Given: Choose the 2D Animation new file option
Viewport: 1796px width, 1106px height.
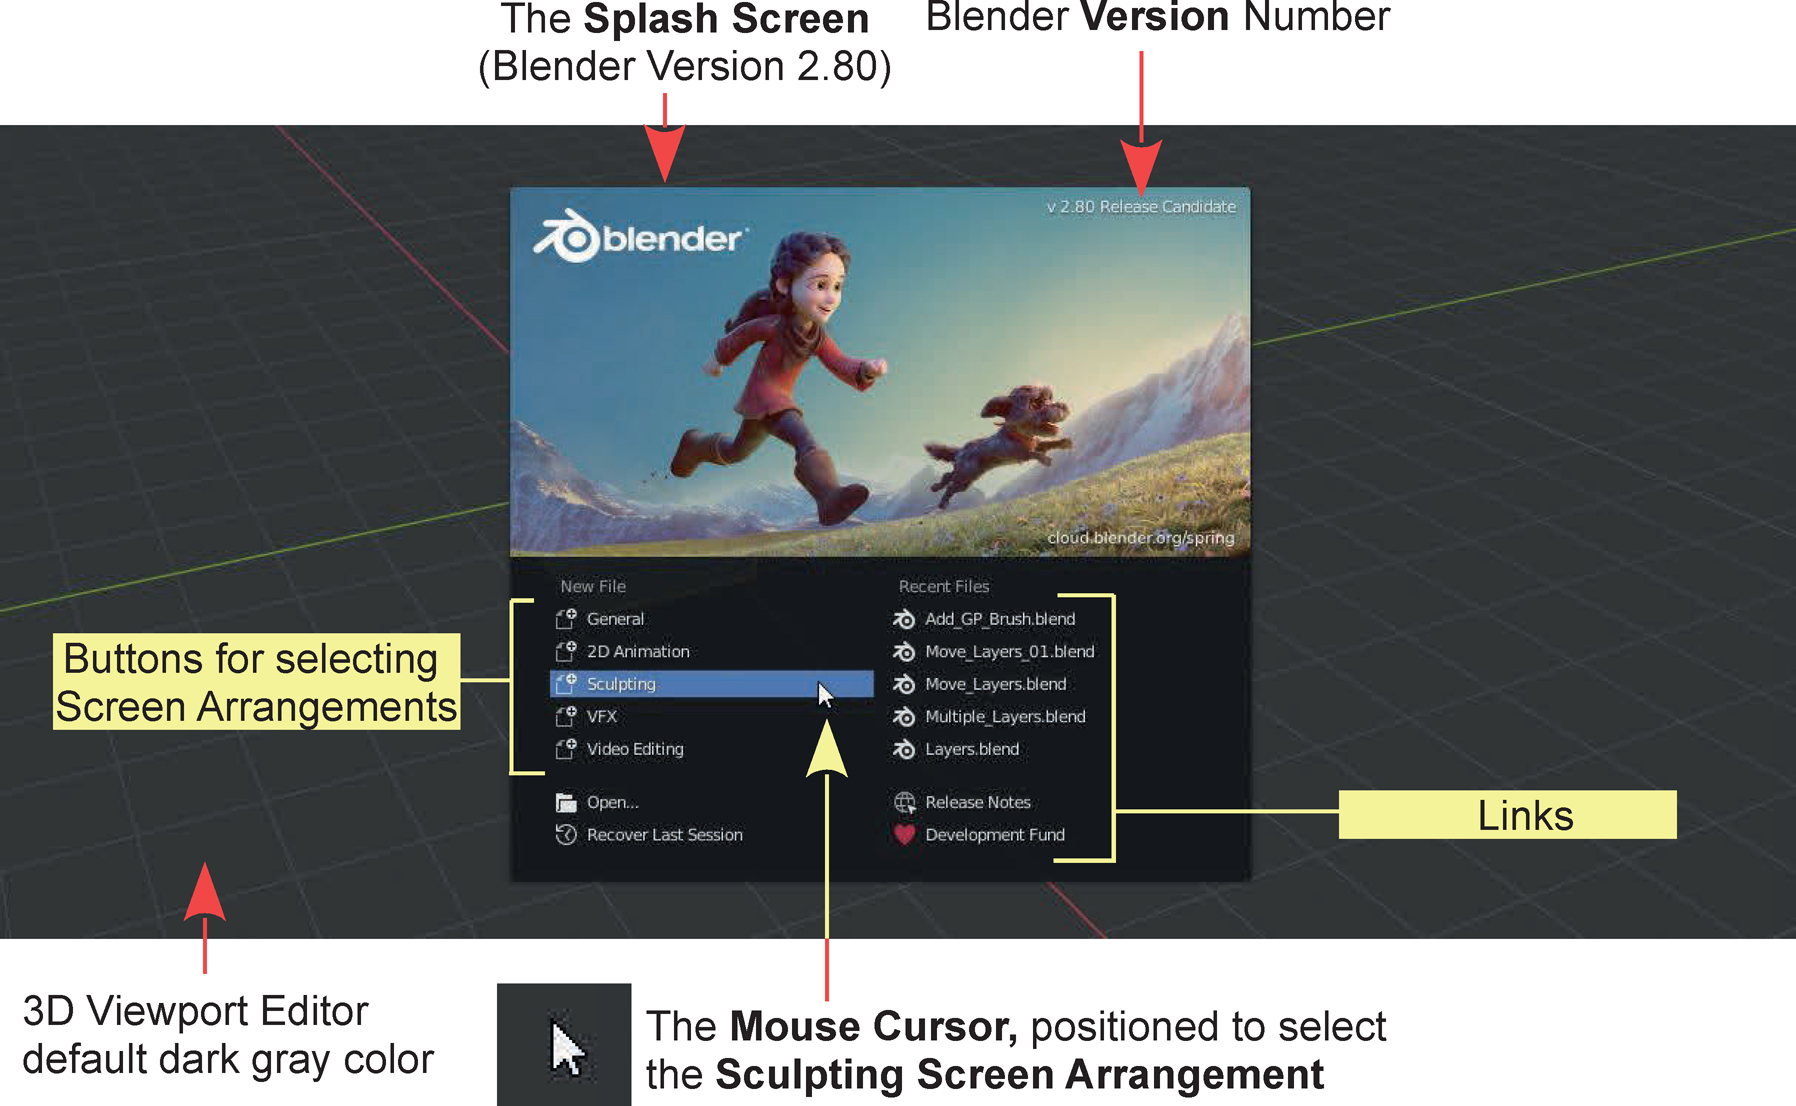Looking at the screenshot, I should [x=638, y=651].
